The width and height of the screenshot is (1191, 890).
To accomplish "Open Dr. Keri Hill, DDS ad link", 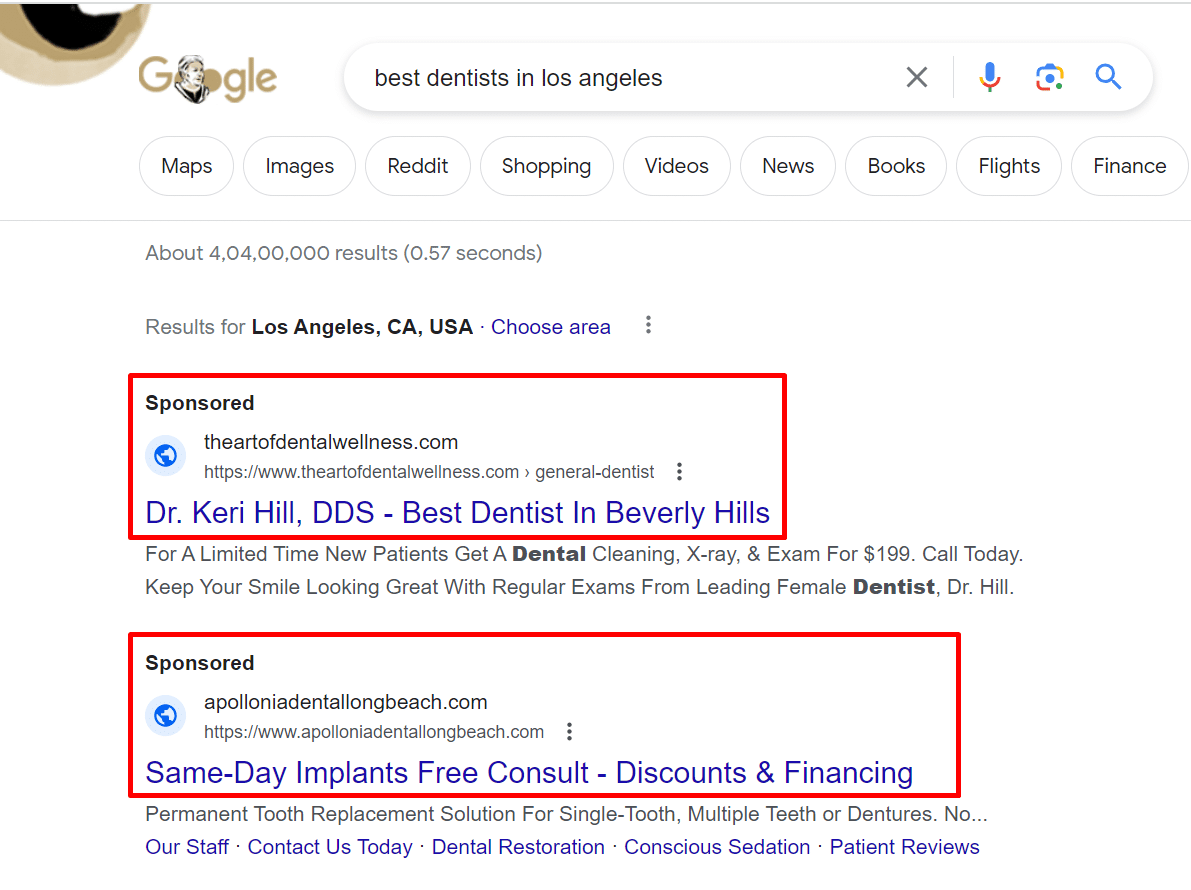I will (x=457, y=513).
